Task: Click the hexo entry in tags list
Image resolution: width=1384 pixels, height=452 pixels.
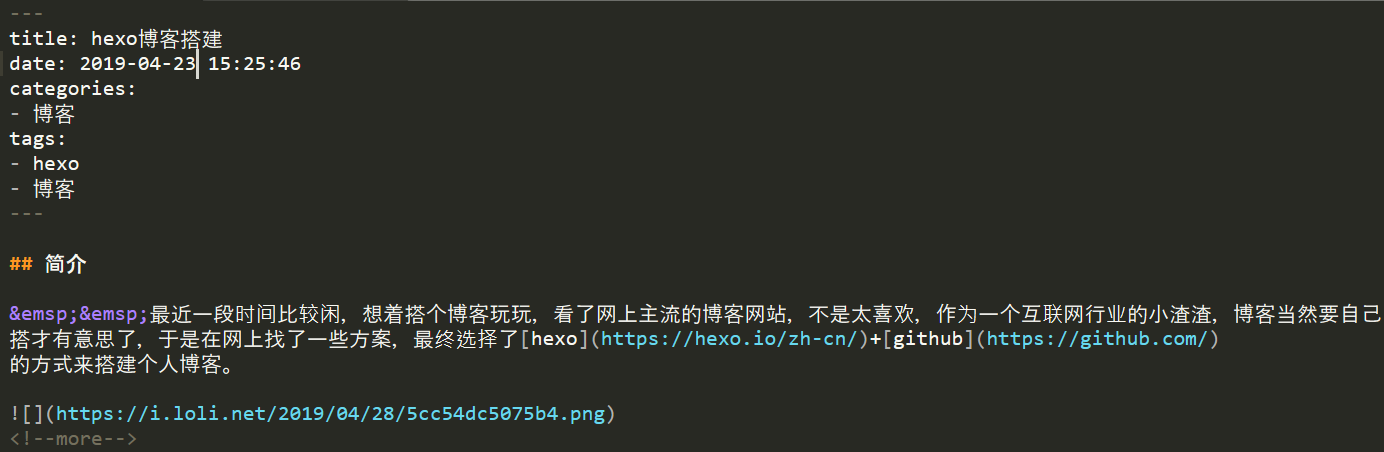Action: [56, 164]
